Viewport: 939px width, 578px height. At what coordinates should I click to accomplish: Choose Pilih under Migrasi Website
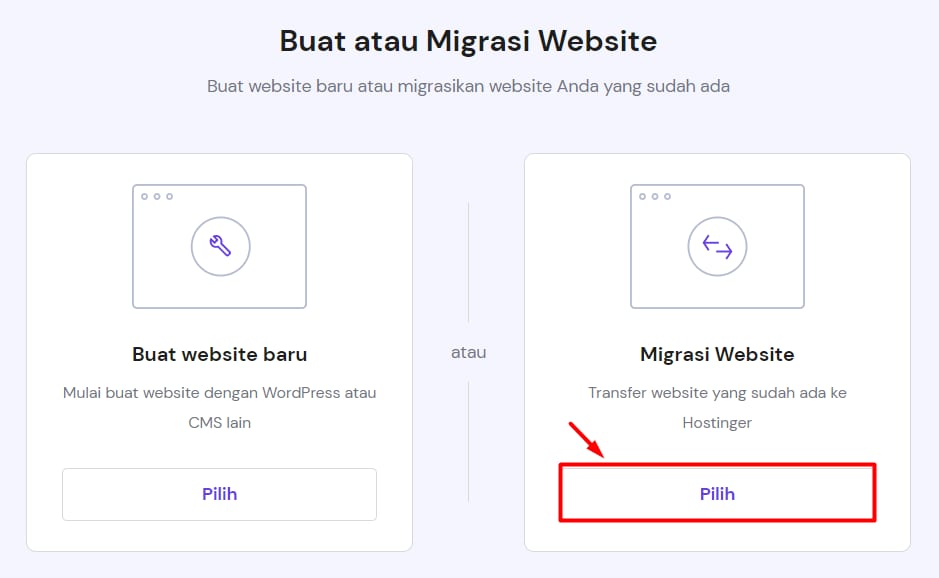coord(717,493)
